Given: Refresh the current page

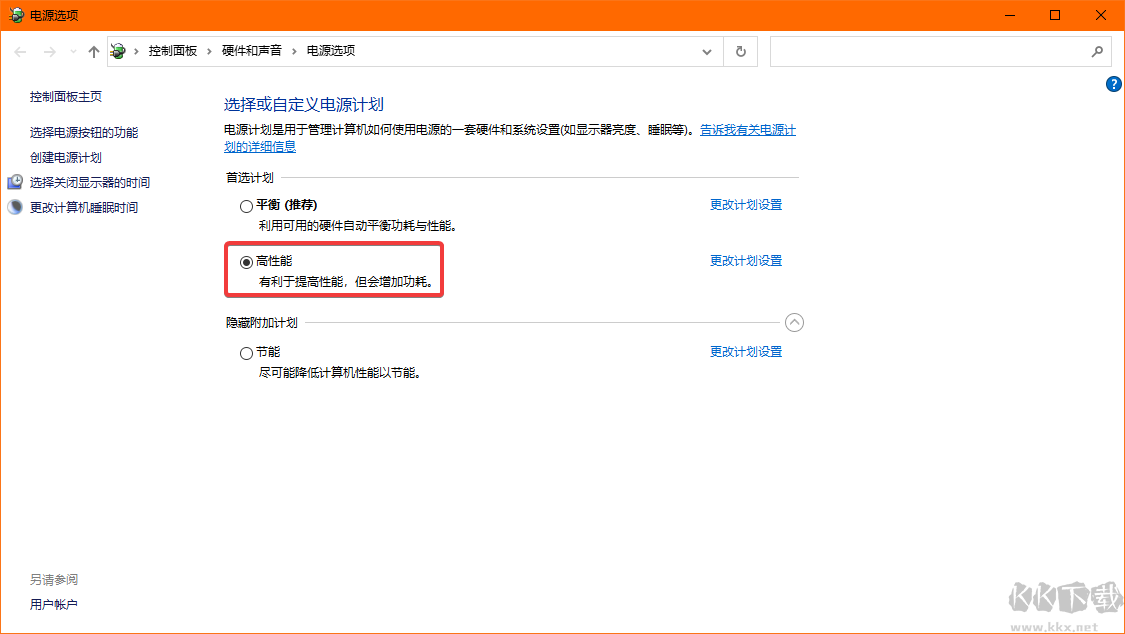Looking at the screenshot, I should tap(740, 51).
